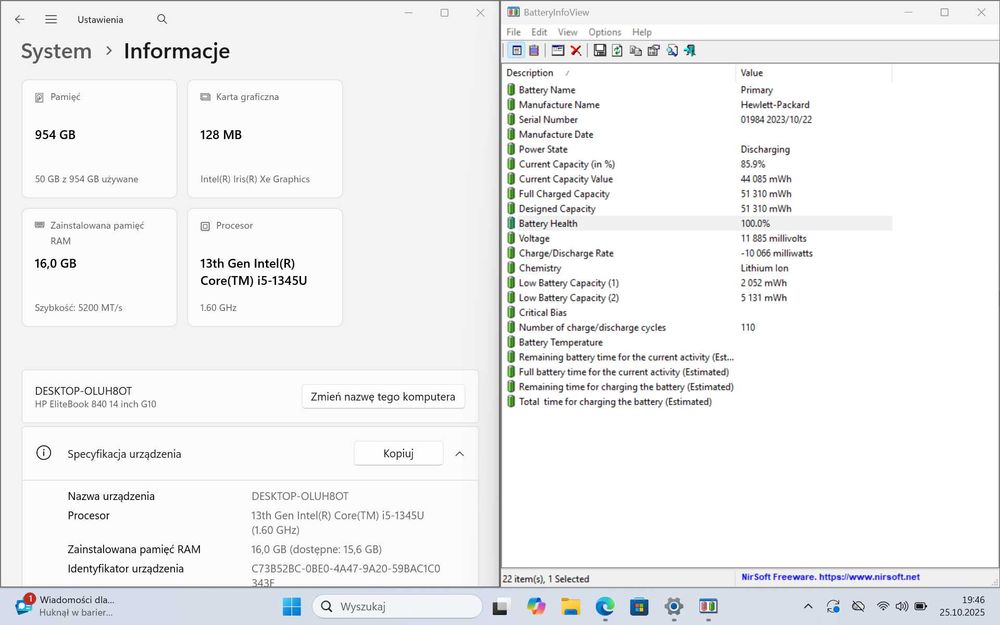Click Wi-Fi icon in system tray
This screenshot has height=625, width=1000.
click(883, 606)
